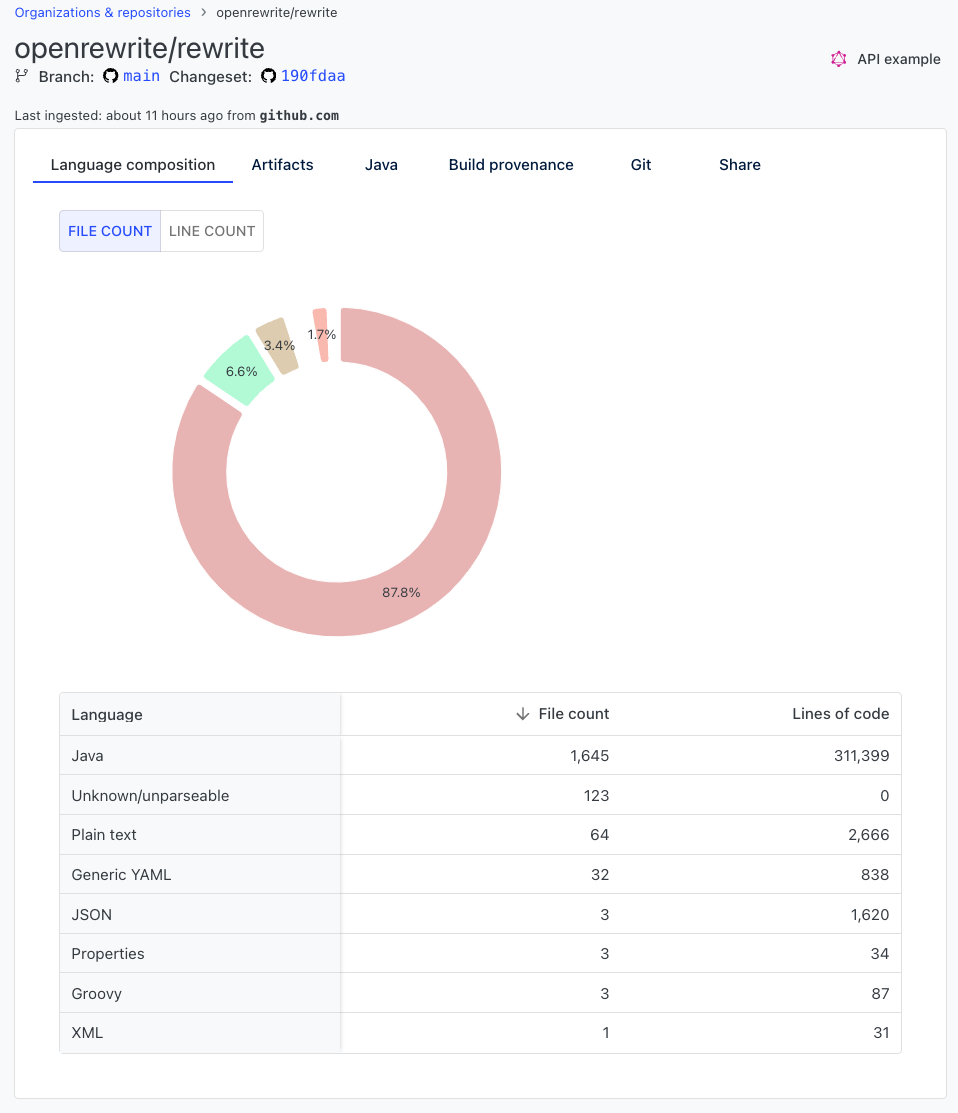The height and width of the screenshot is (1113, 958).
Task: Switch to the LINE COUNT toggle
Action: [x=212, y=231]
